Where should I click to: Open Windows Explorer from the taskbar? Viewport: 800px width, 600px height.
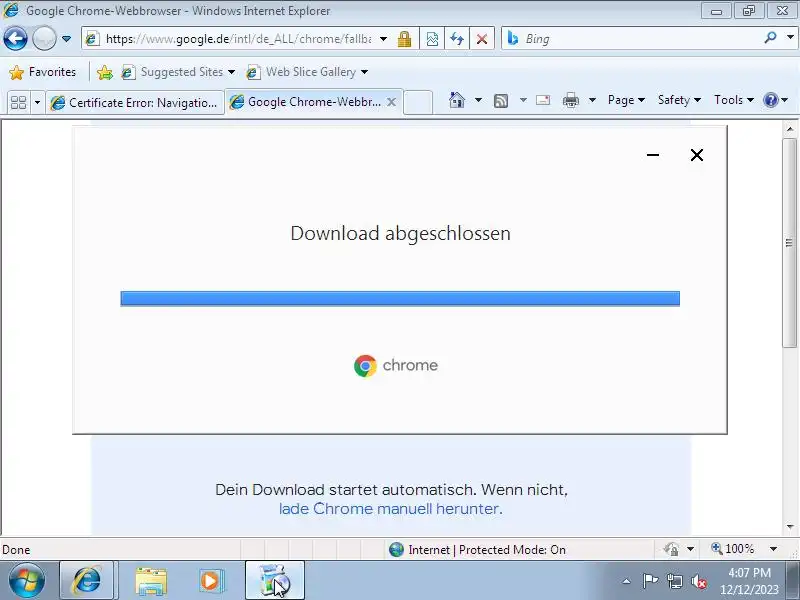(x=151, y=581)
